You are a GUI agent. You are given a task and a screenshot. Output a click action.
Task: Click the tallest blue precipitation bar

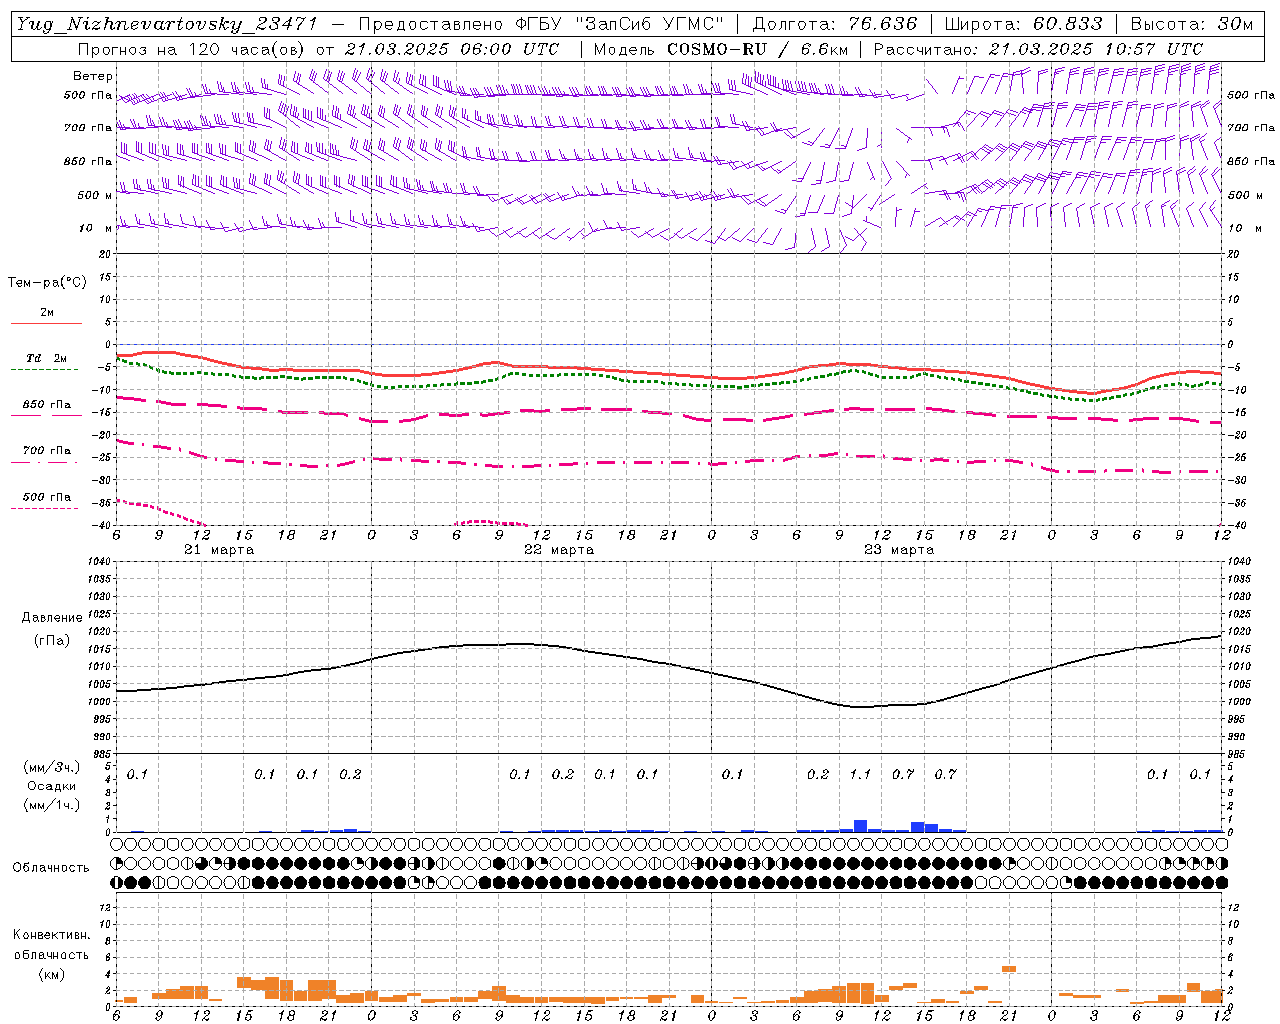860,826
